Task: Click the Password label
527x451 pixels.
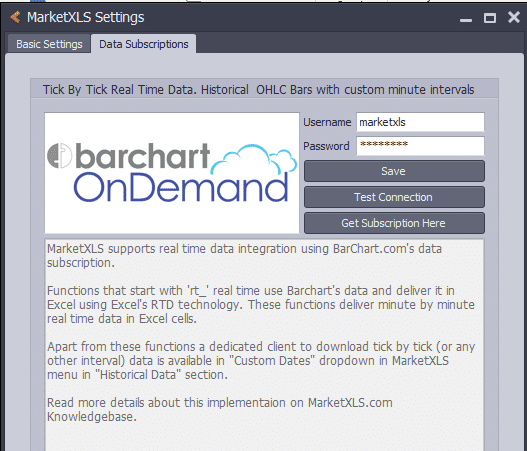Action: pyautogui.click(x=326, y=146)
